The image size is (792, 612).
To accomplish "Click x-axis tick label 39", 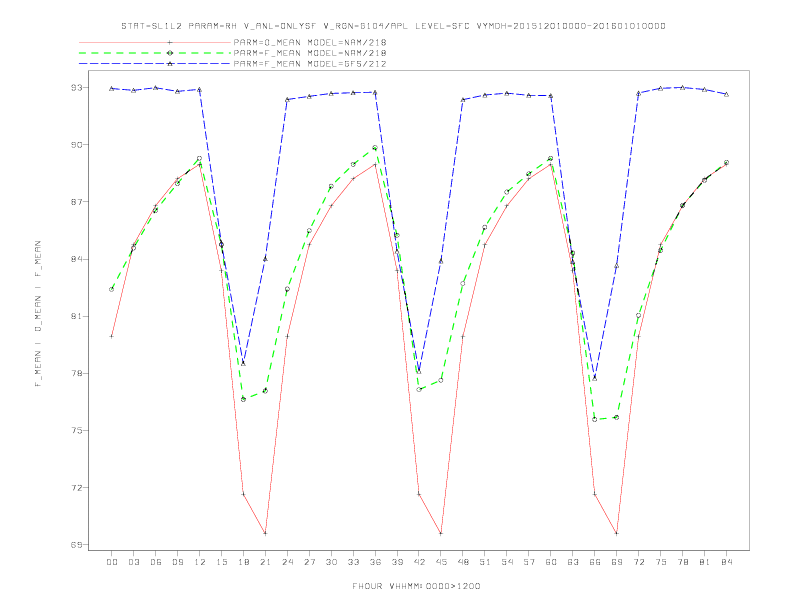I will pos(398,562).
